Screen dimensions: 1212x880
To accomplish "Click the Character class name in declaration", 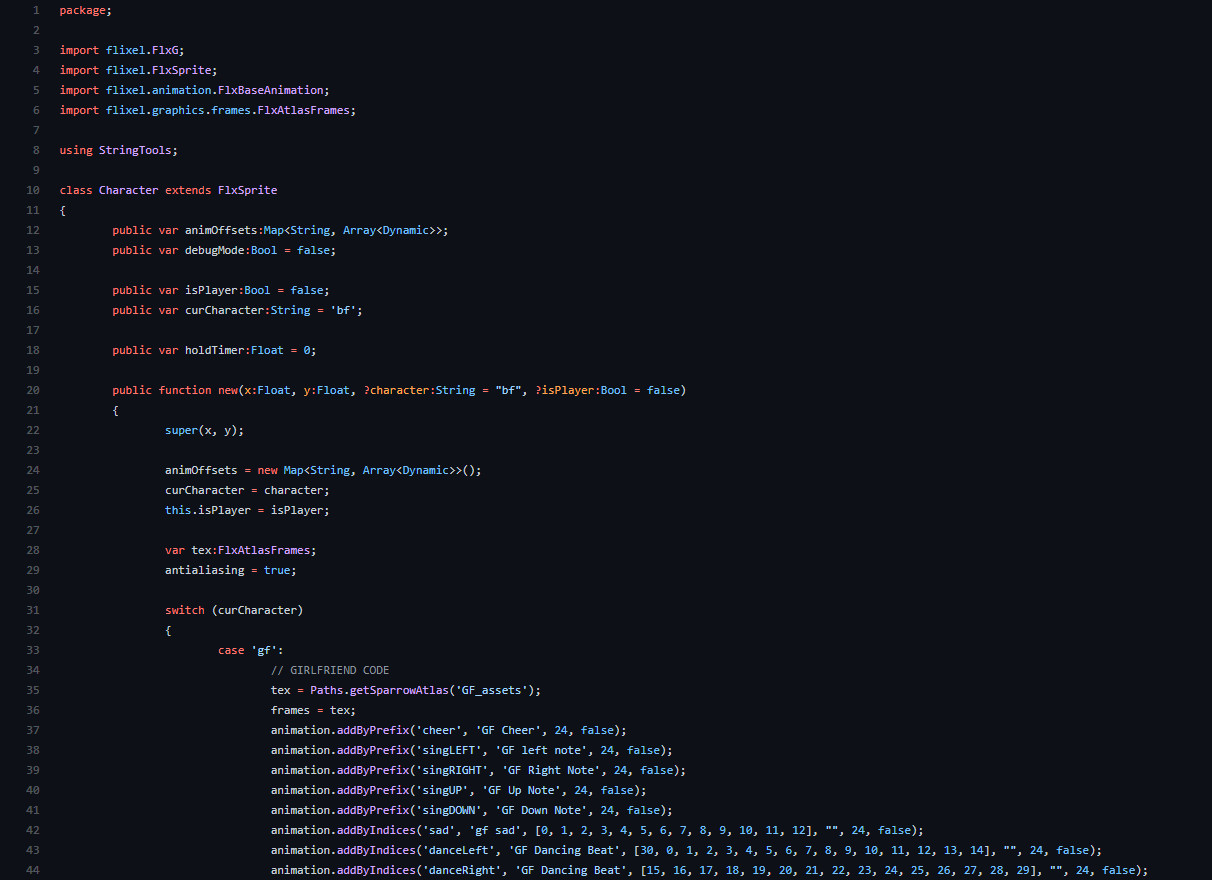I will click(128, 190).
